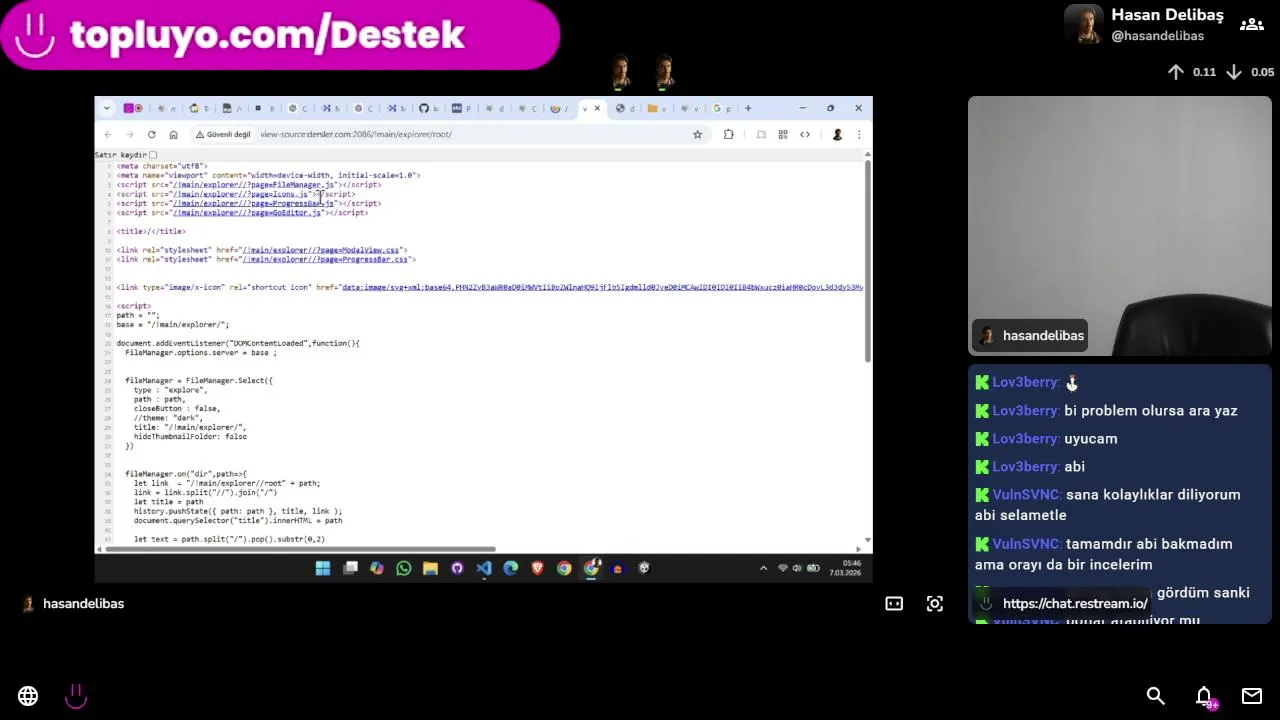
Task: Open the ModalView.css stylesheet link
Action: point(321,250)
